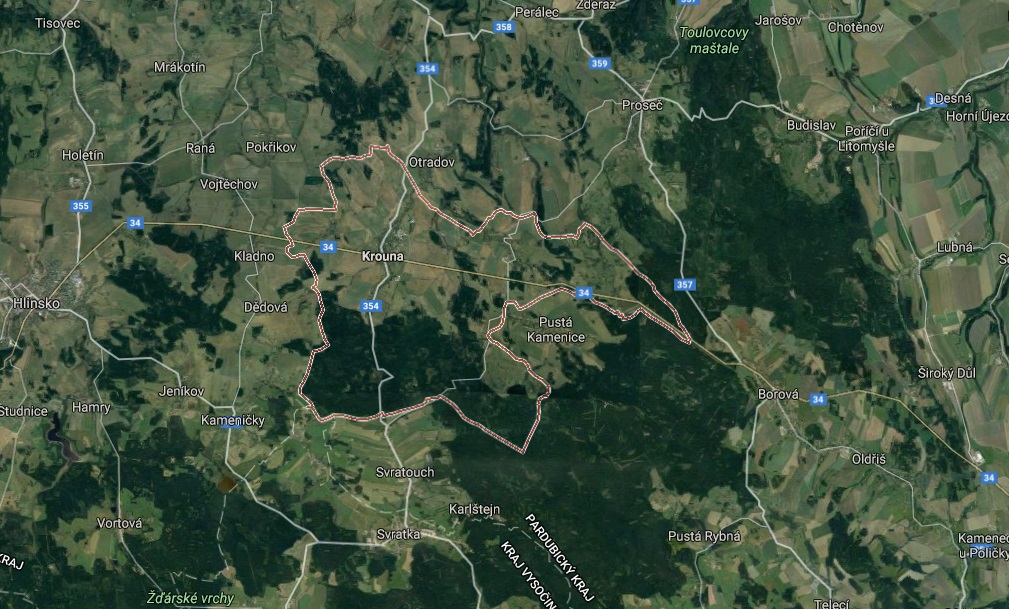Click the 354 shield near Otradov
The width and height of the screenshot is (1009, 609).
[x=427, y=68]
